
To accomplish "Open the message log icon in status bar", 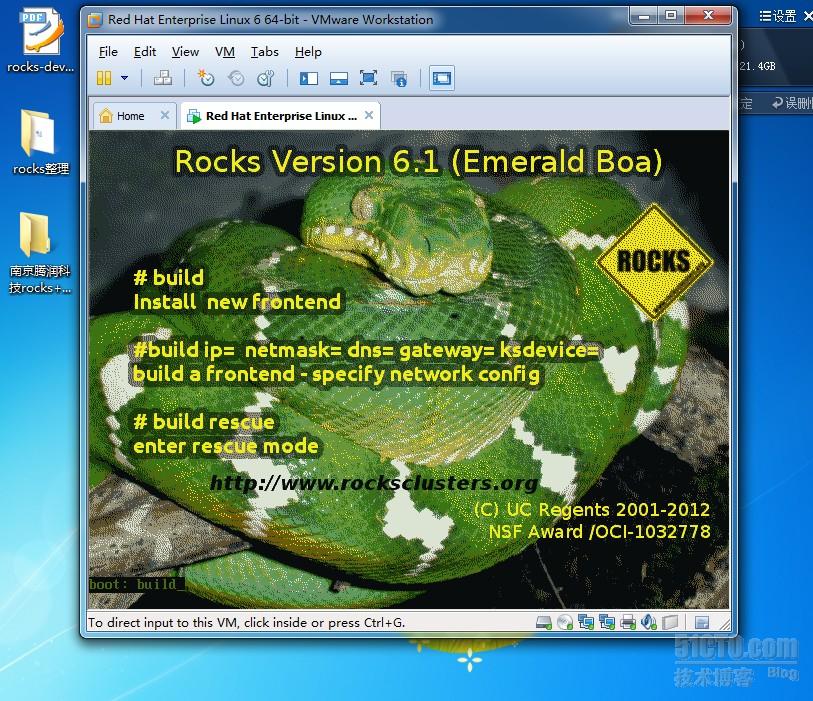I will (x=702, y=622).
